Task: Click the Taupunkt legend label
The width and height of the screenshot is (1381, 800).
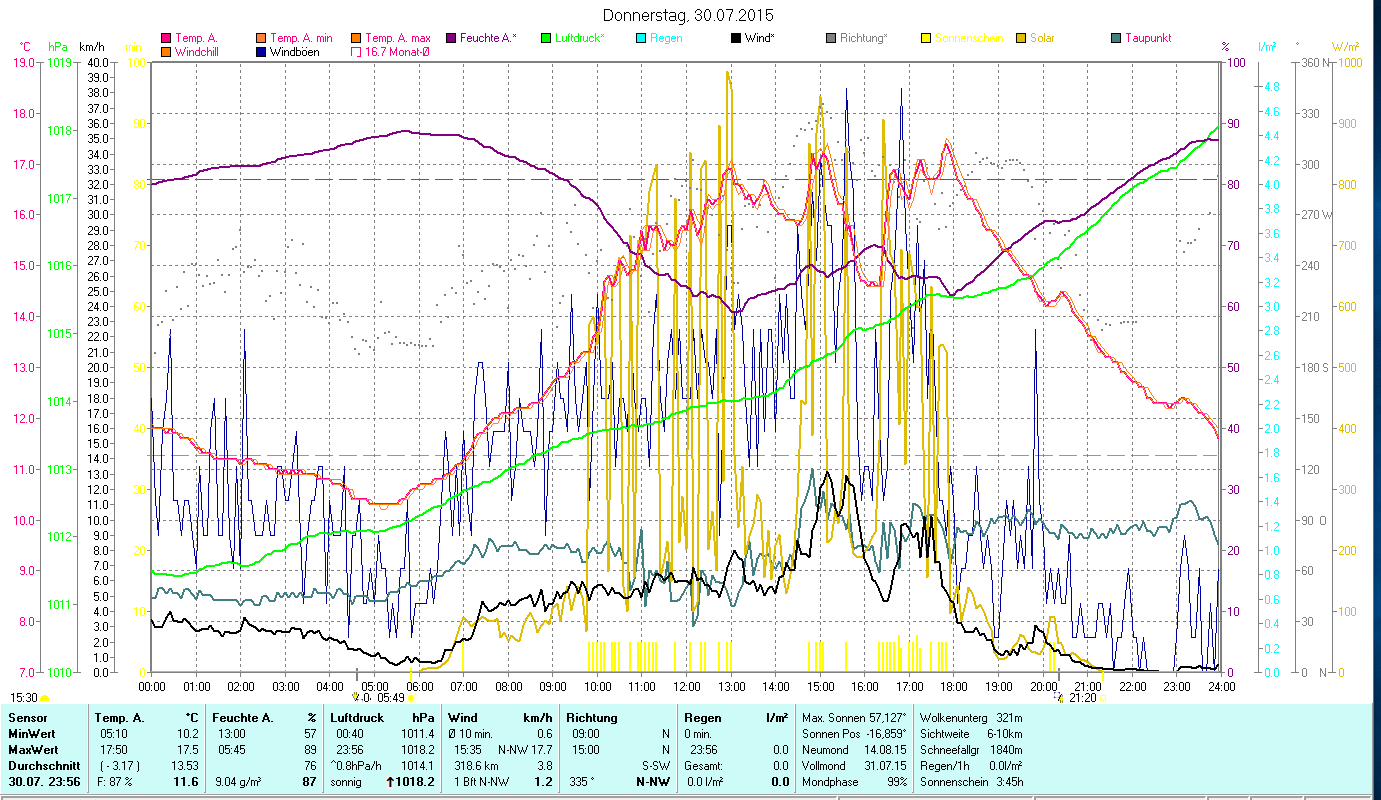Action: 1147,38
